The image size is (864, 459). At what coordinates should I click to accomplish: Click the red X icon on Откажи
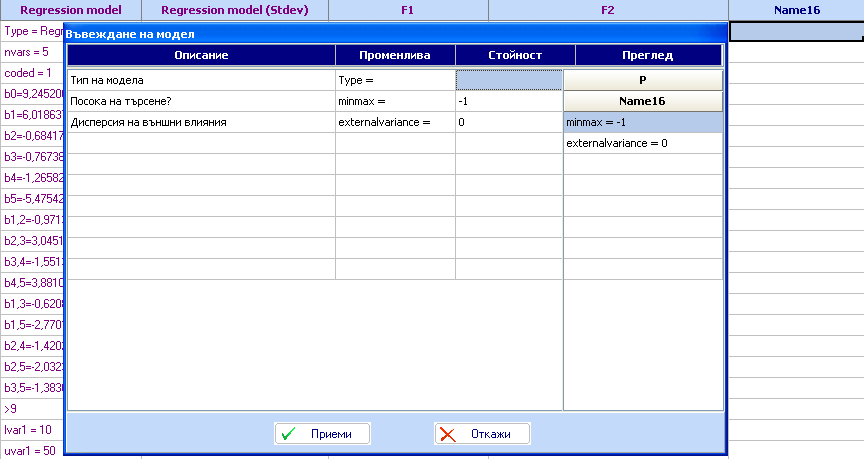click(448, 434)
